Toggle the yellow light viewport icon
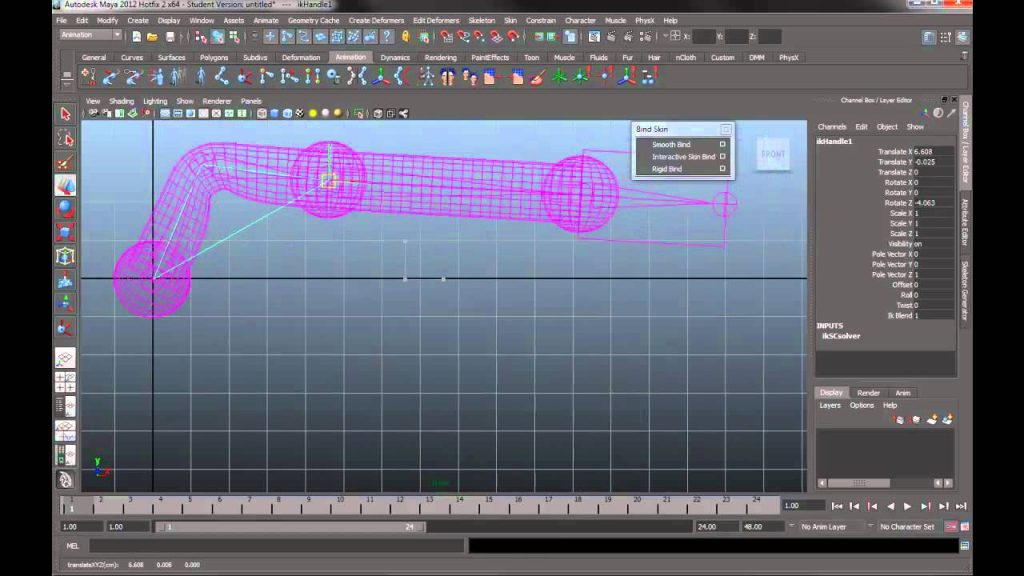Screen dimensions: 1024x576 pyautogui.click(x=313, y=114)
